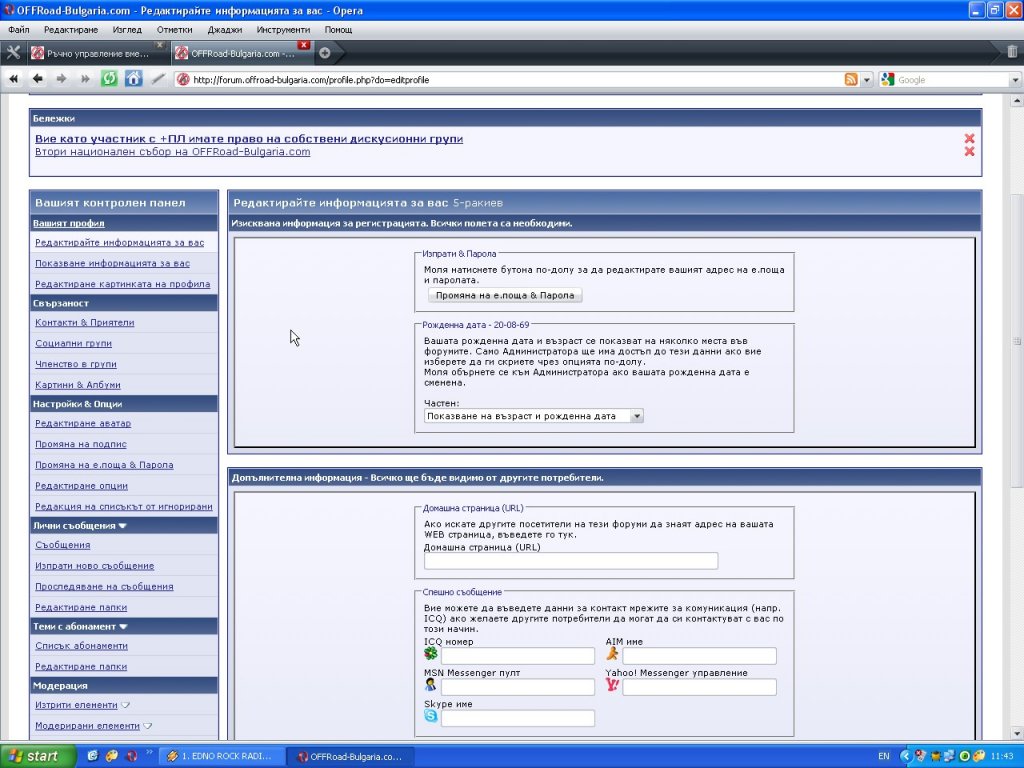Open the Помощ menu

(338, 29)
